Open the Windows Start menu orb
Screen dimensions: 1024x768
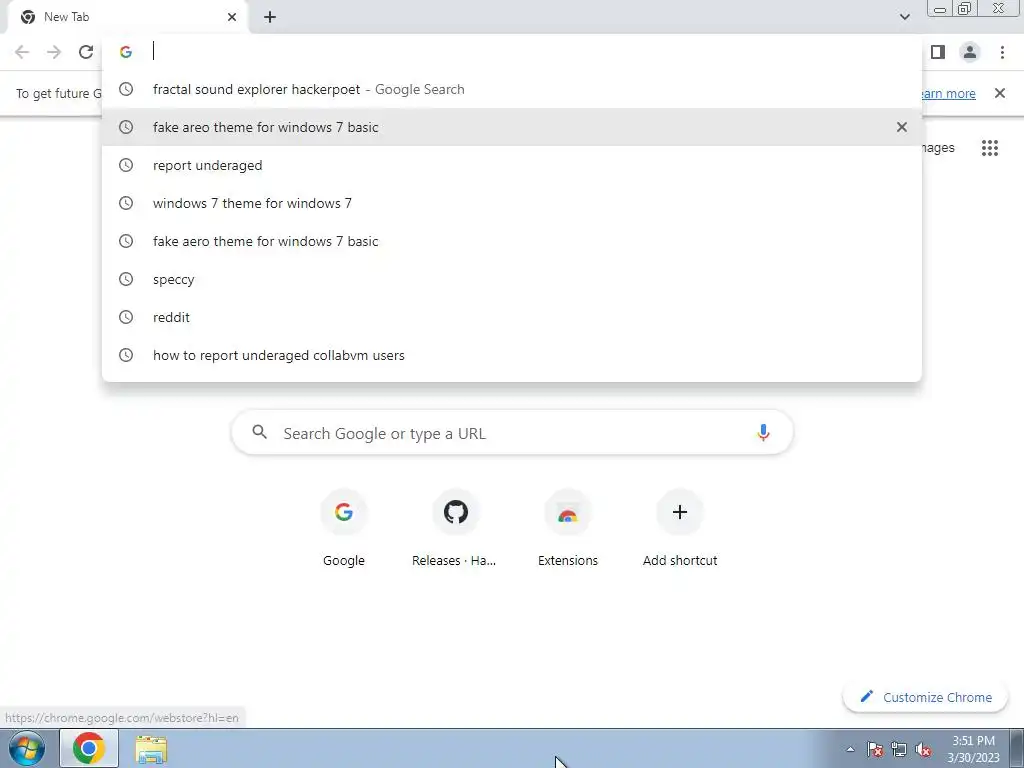pyautogui.click(x=26, y=748)
